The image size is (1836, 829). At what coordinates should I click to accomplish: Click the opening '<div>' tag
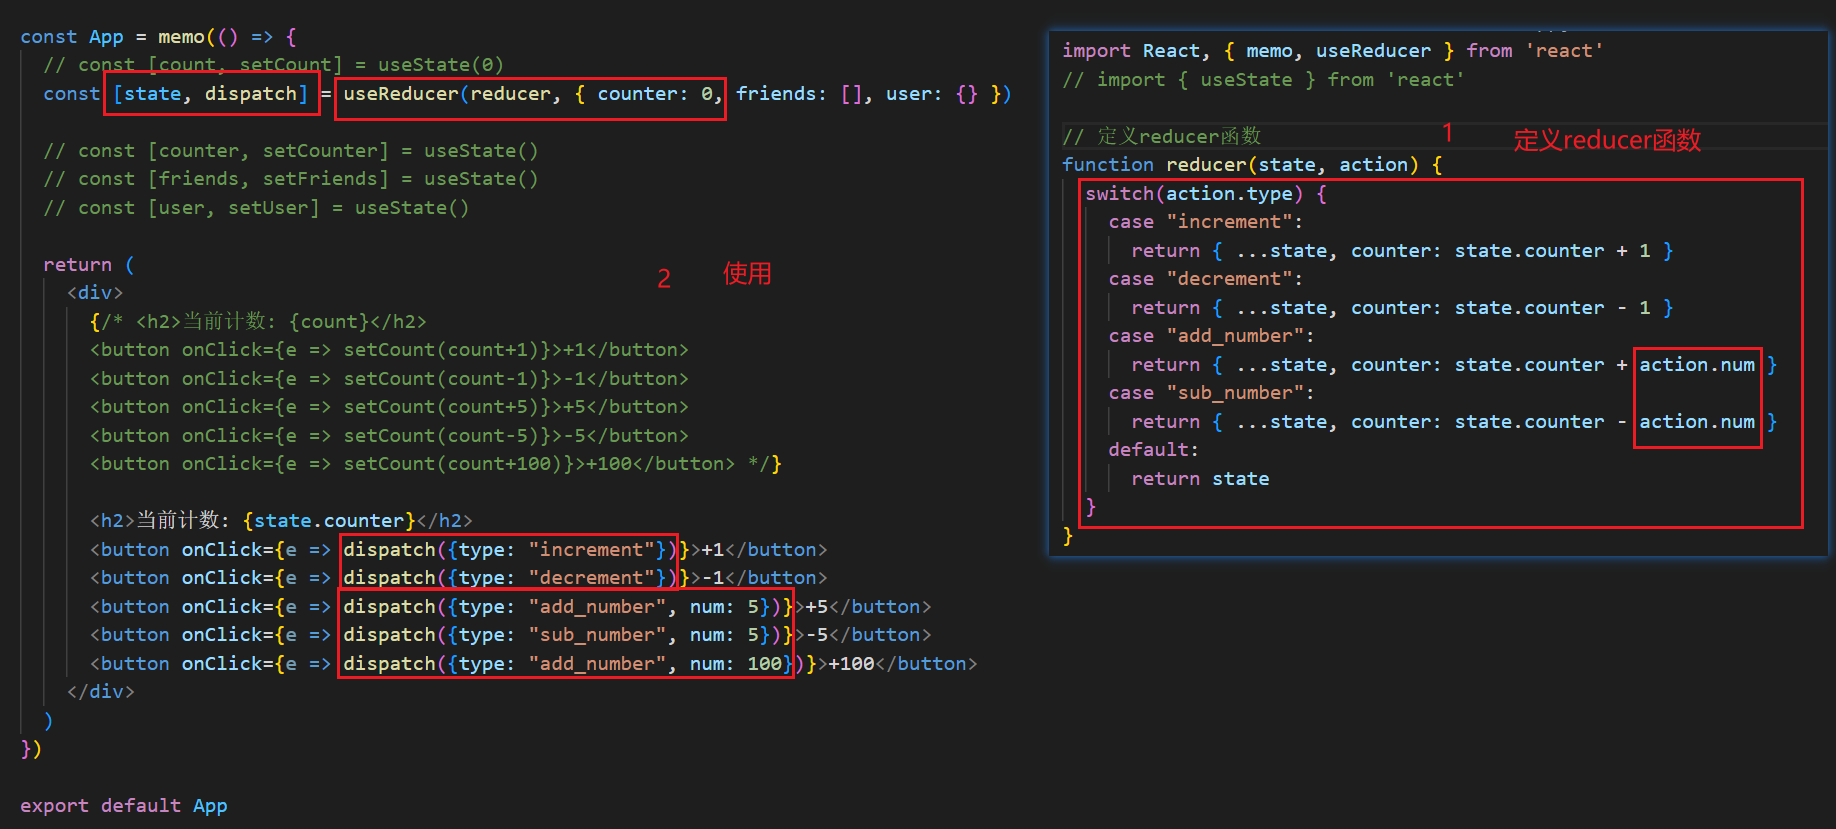(95, 293)
